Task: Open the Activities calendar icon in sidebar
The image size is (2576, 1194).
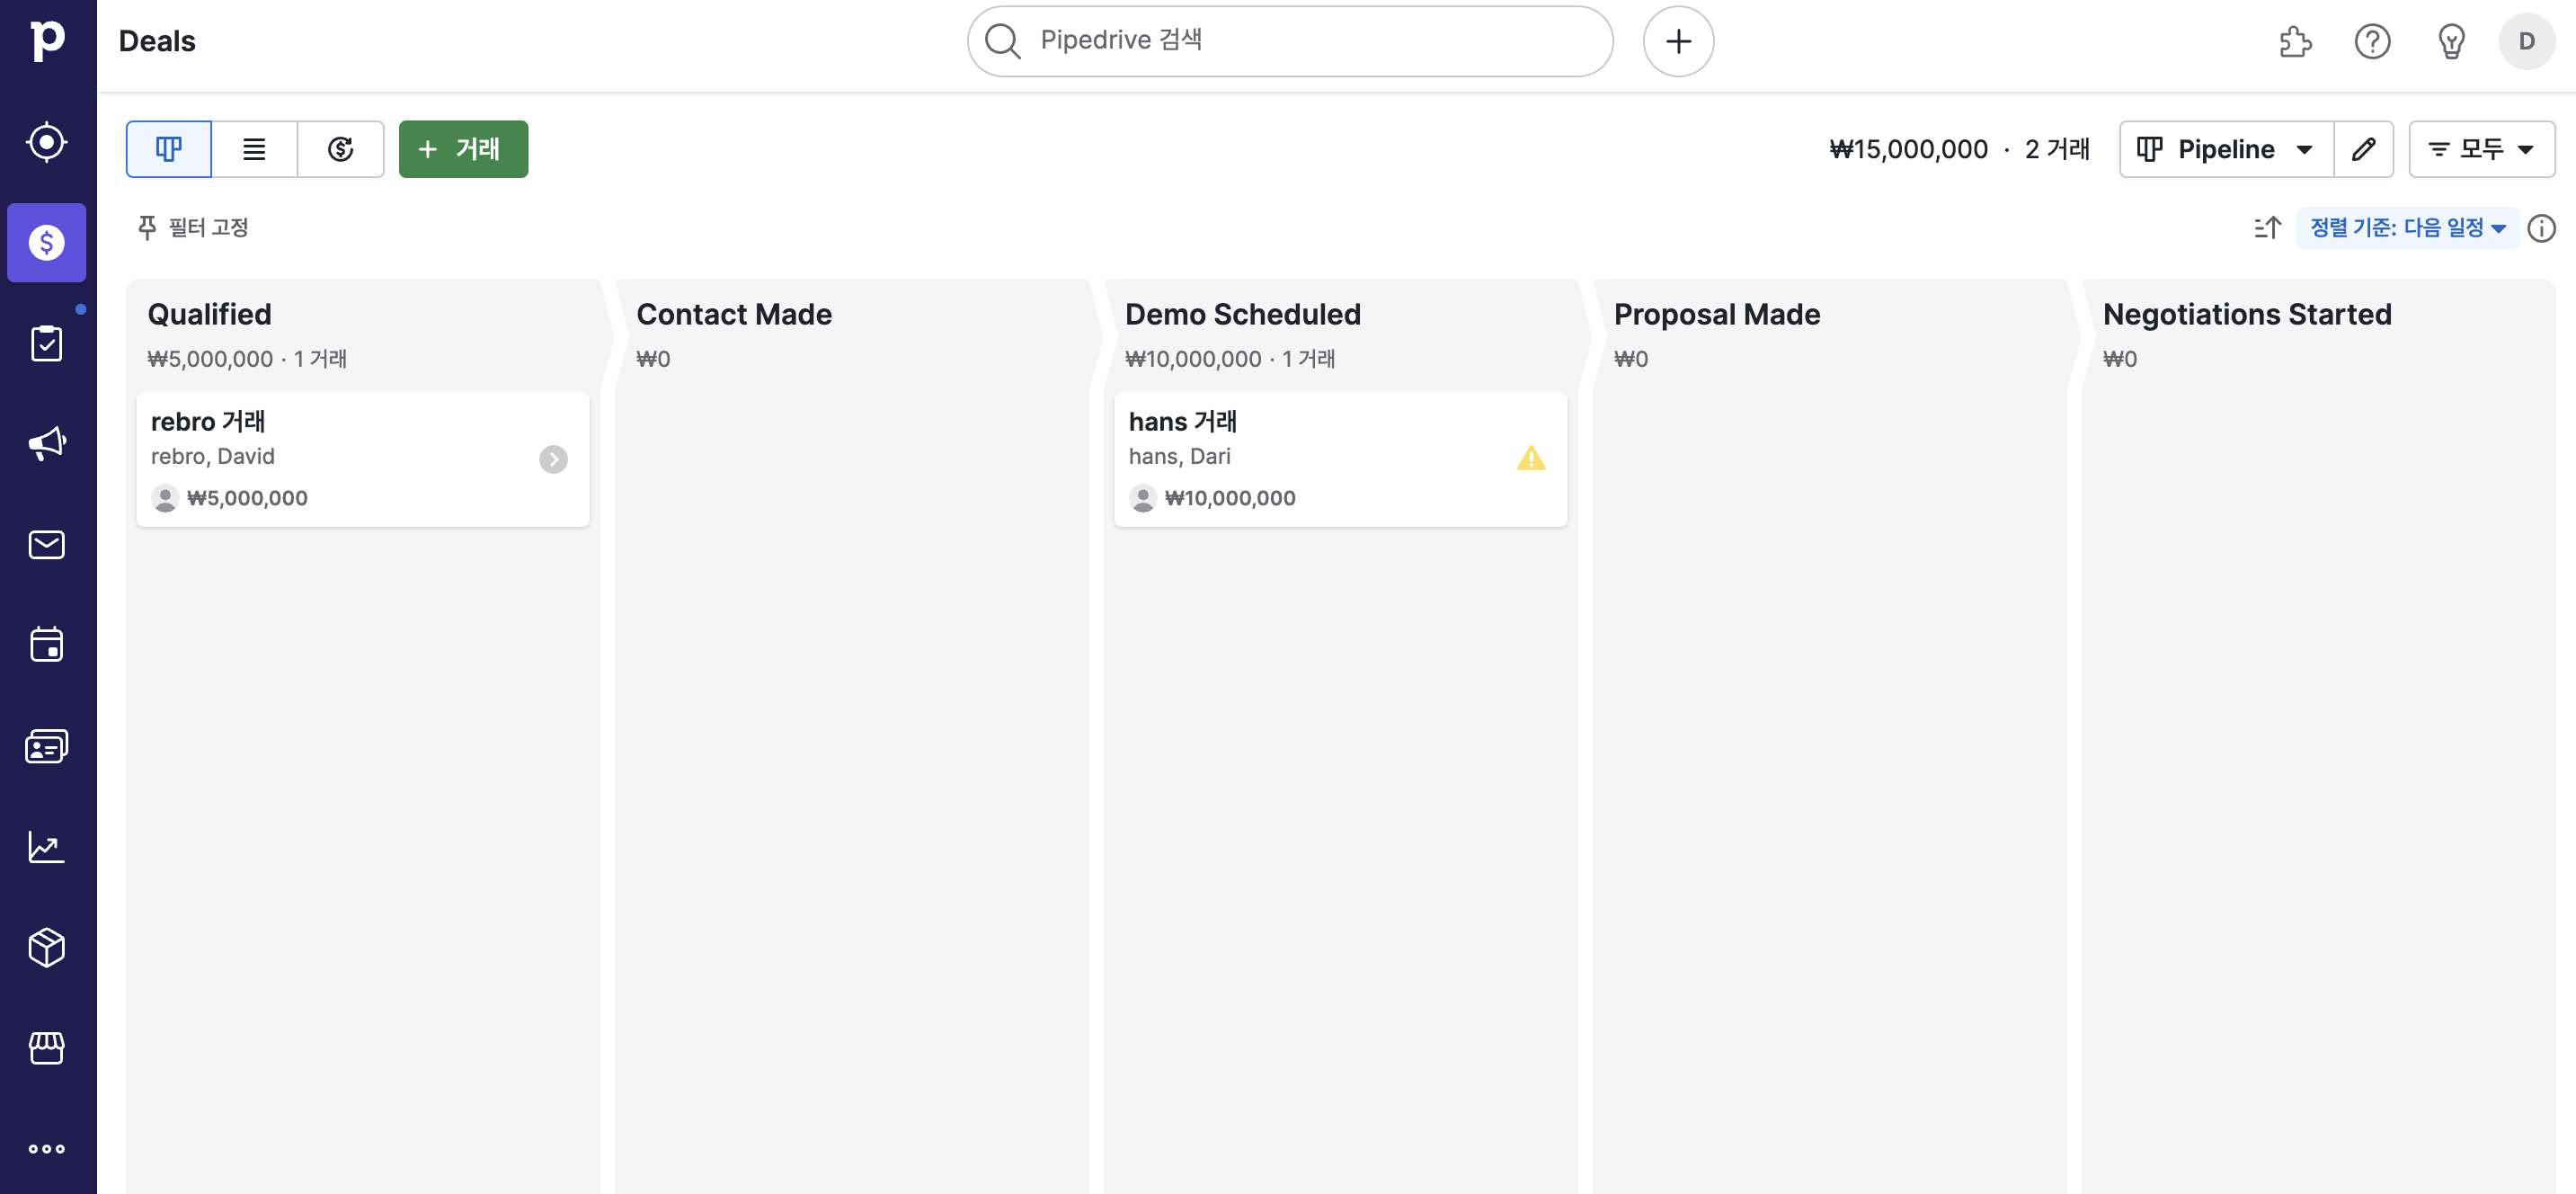Action: (46, 644)
